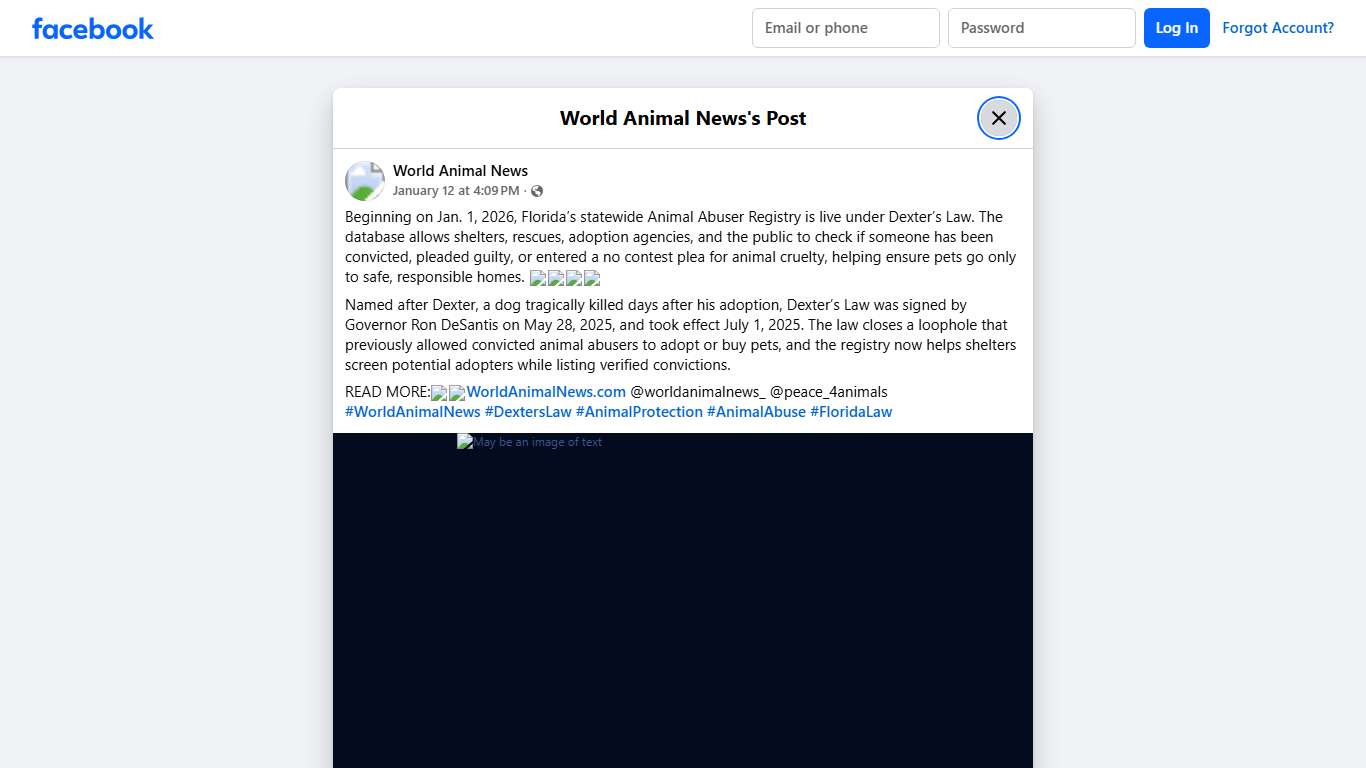Open the World Animal News profile picture
The image size is (1366, 768).
pyautogui.click(x=365, y=181)
